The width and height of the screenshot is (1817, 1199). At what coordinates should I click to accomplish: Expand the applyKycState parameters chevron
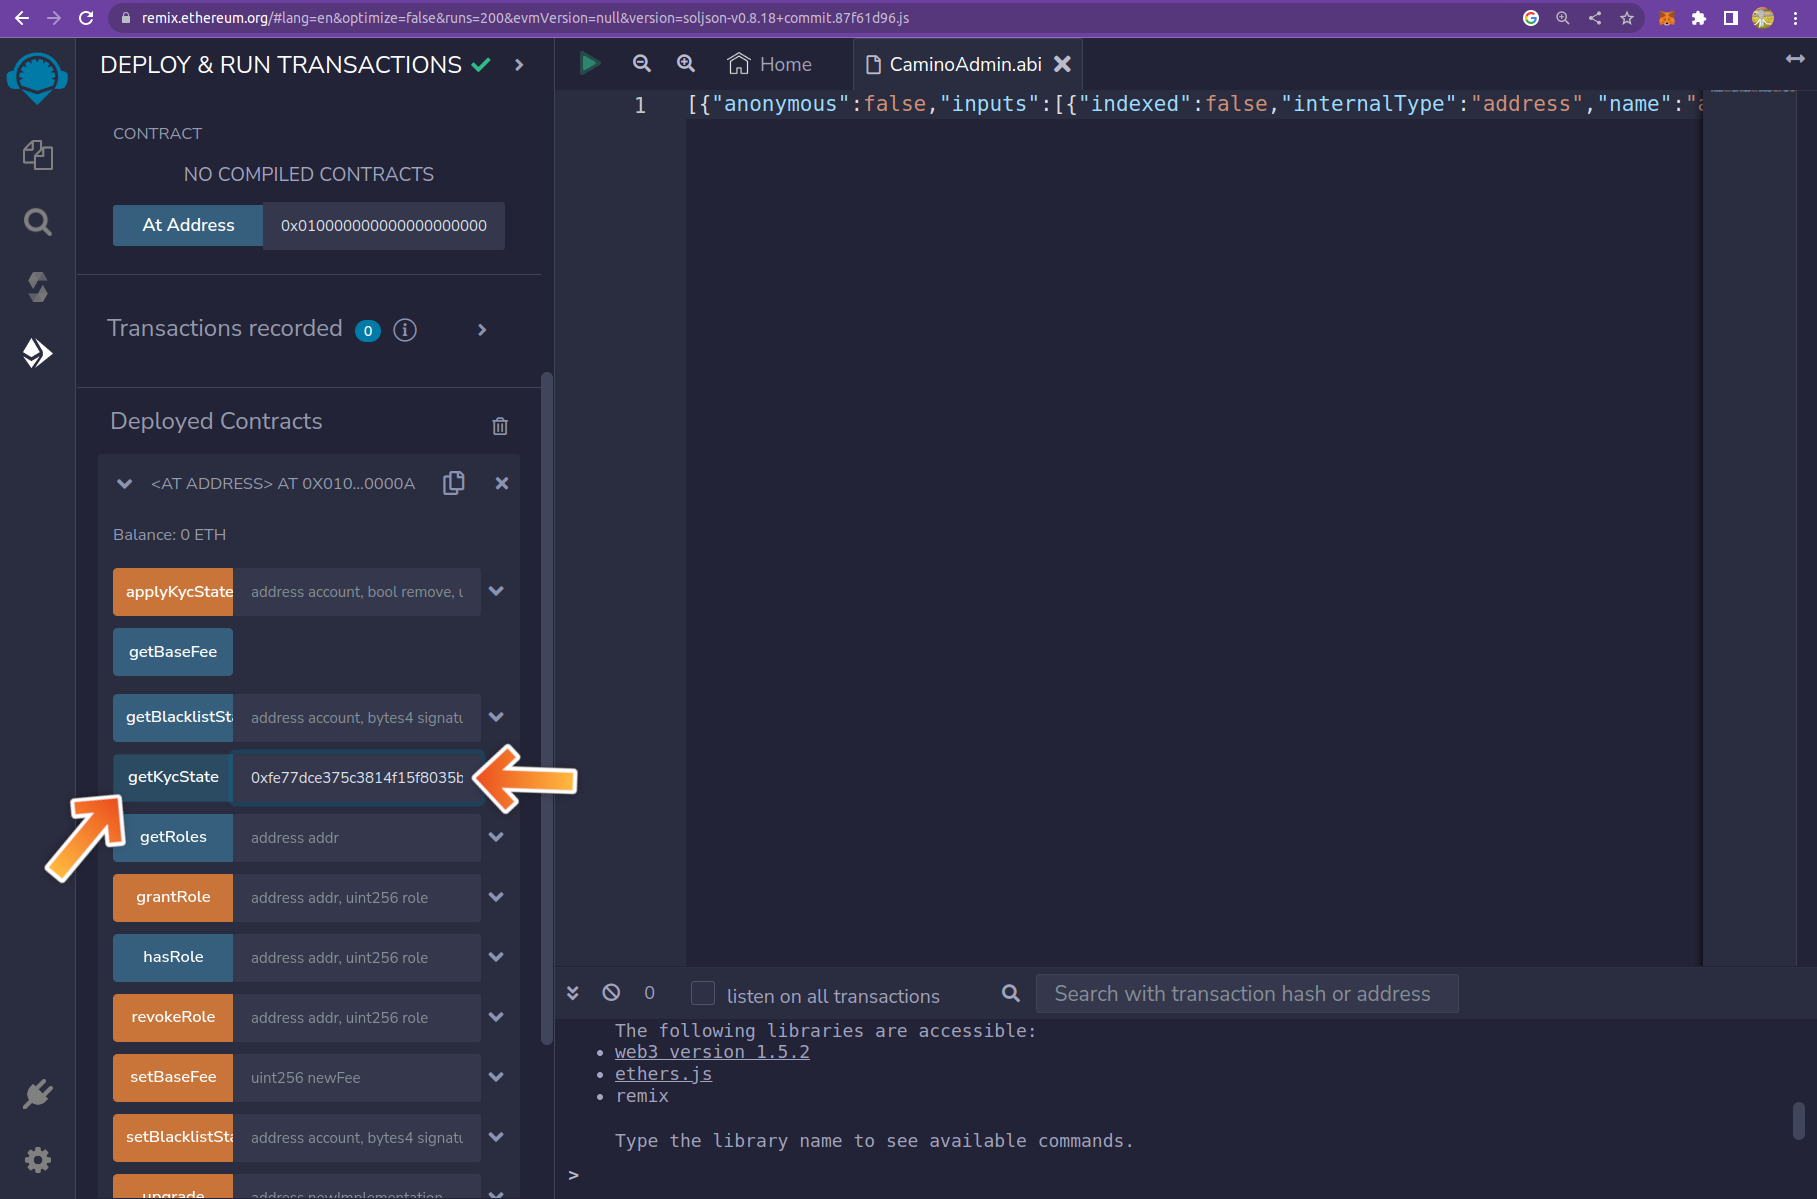click(x=496, y=591)
